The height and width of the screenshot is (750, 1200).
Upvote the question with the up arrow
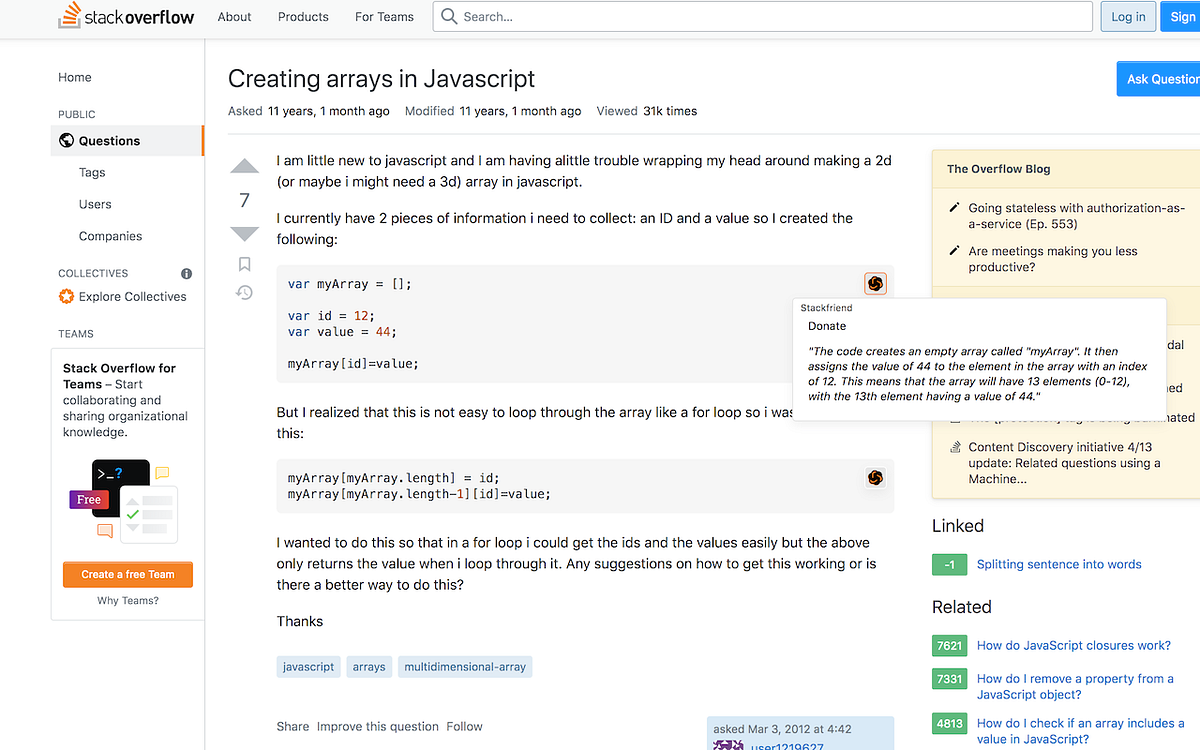click(244, 166)
